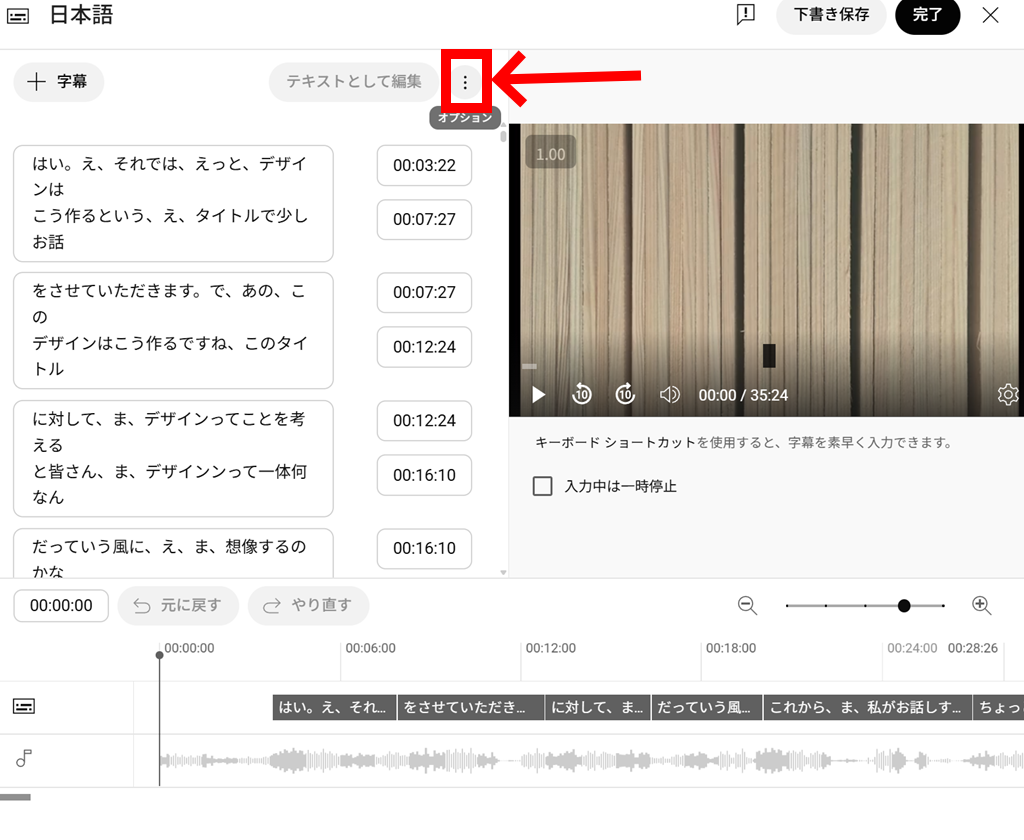Image resolution: width=1024 pixels, height=840 pixels.
Task: Play the video preview
Action: tap(539, 395)
